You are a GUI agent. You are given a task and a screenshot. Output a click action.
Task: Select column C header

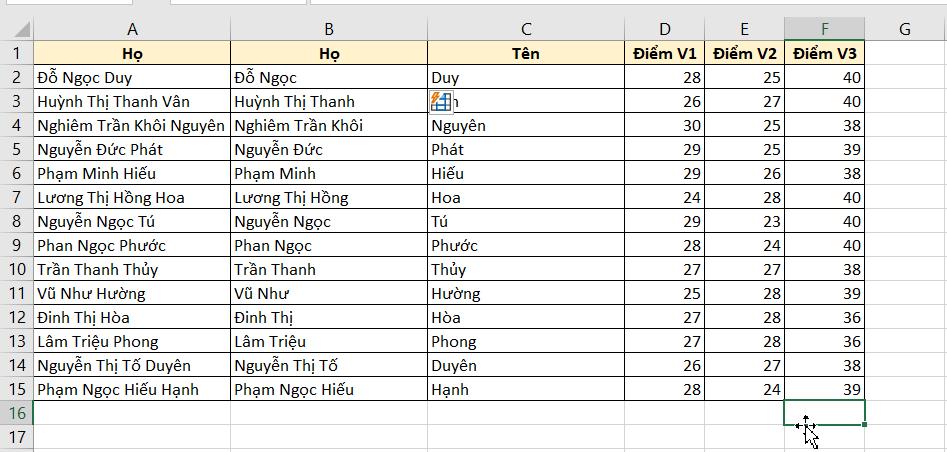526,30
